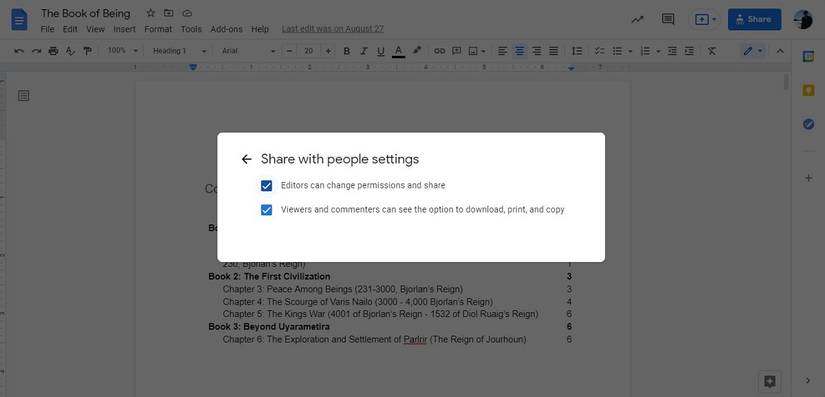Screen dimensions: 825x397
Task: Click Clear formatting icon
Action: tap(712, 51)
